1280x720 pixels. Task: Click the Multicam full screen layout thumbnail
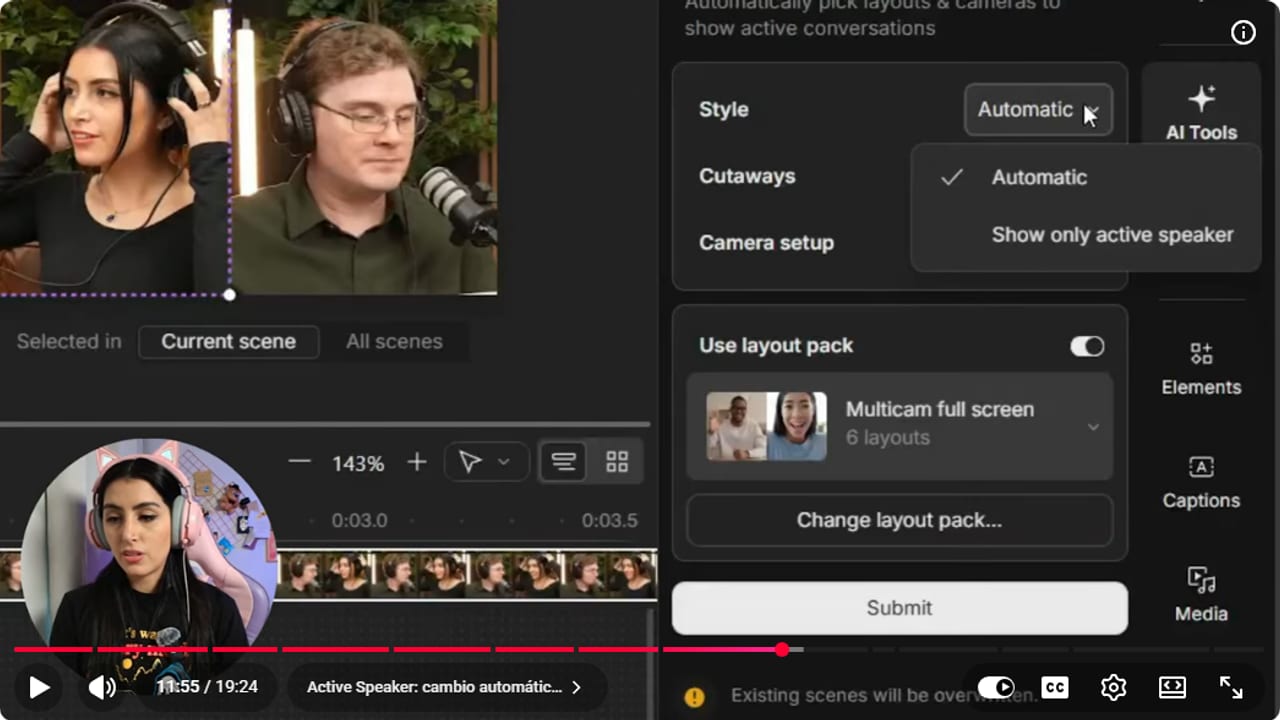pos(766,426)
